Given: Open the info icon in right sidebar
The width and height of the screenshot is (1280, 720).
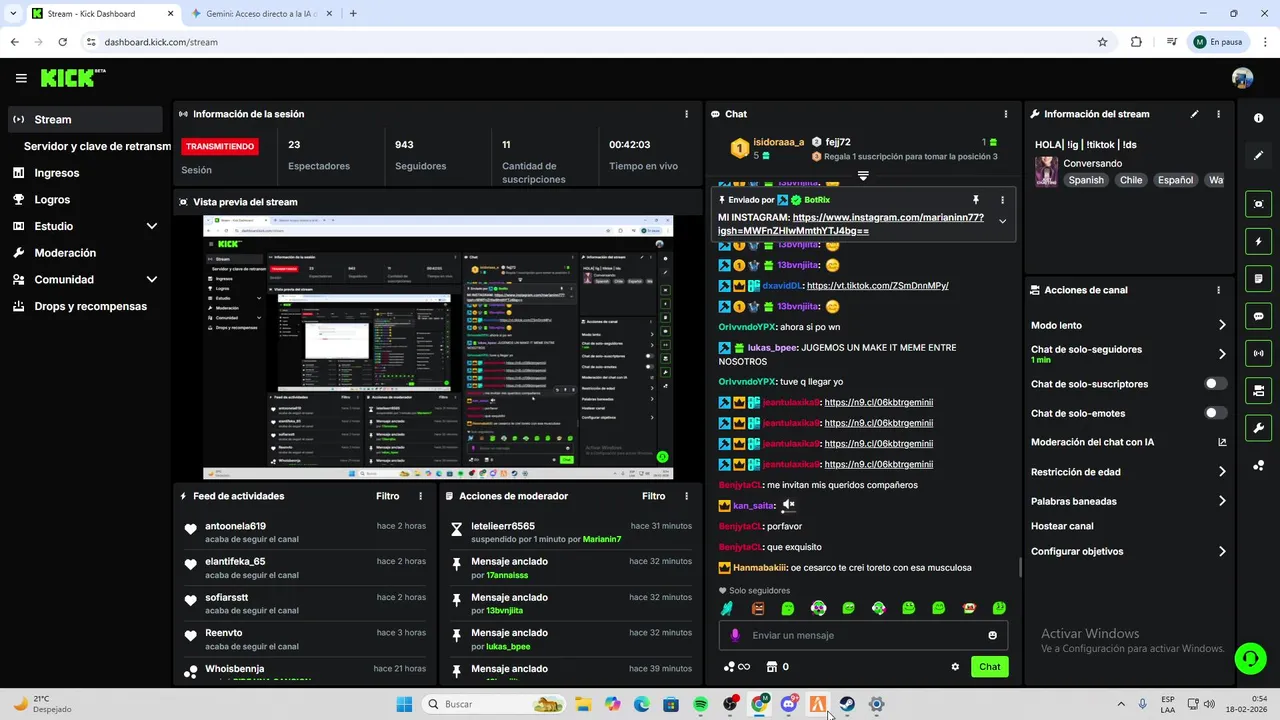Looking at the screenshot, I should (x=1258, y=118).
